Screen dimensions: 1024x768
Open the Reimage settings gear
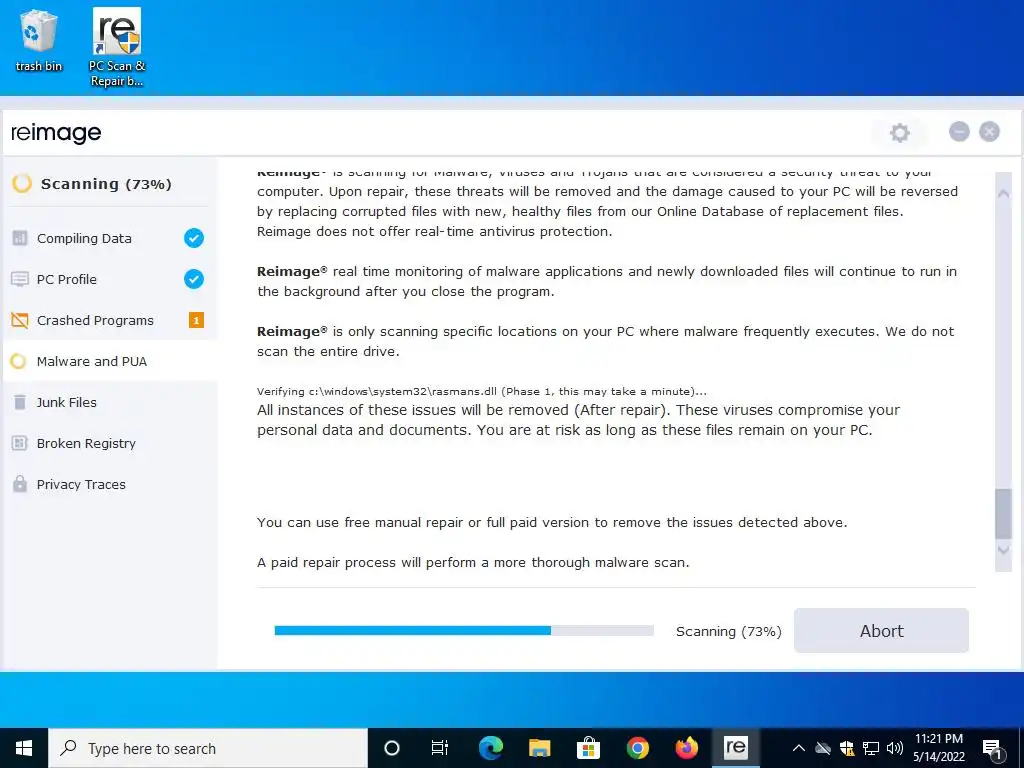(899, 133)
